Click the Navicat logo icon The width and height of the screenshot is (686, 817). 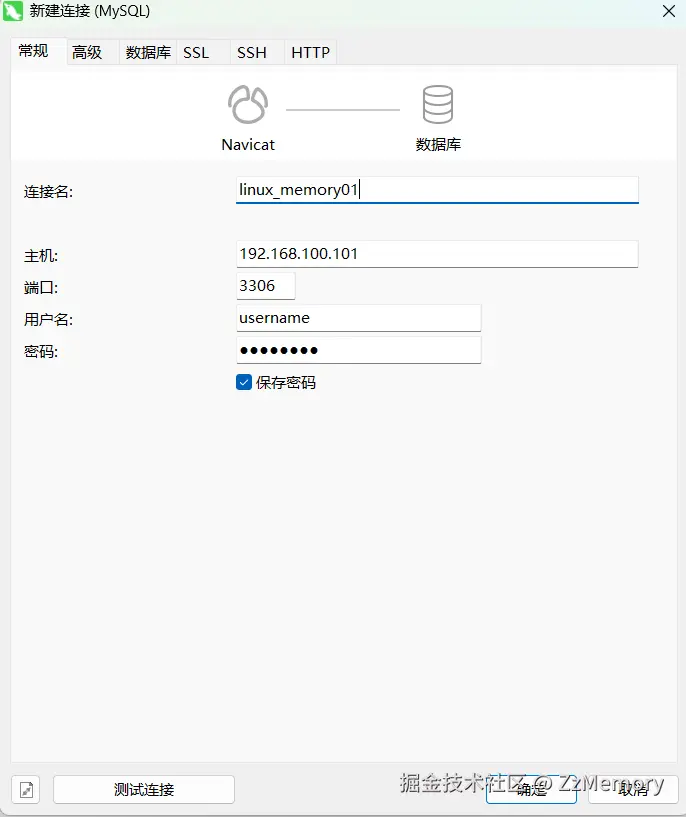248,104
